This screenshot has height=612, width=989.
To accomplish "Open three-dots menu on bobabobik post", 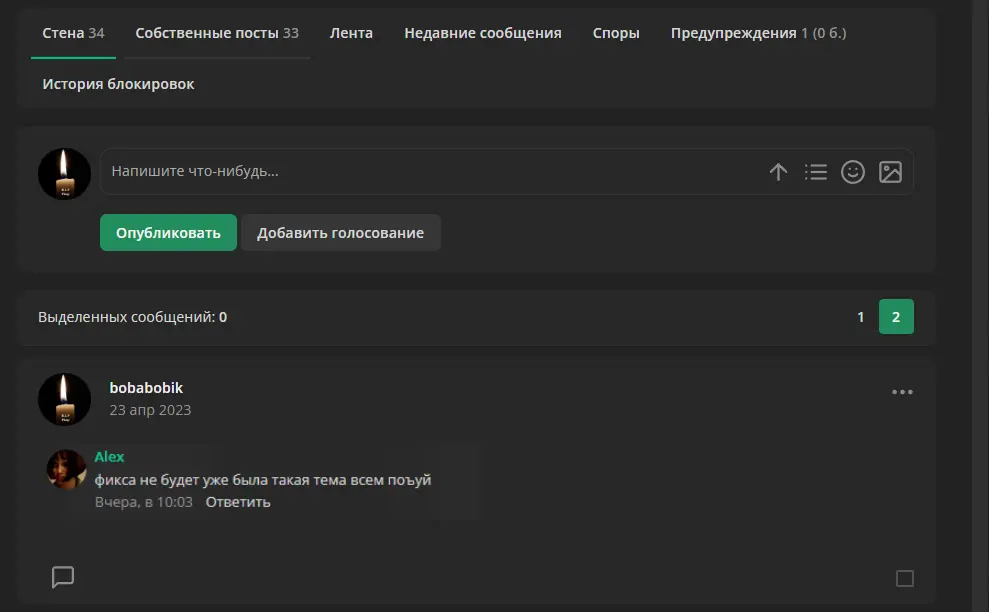I will tap(902, 392).
